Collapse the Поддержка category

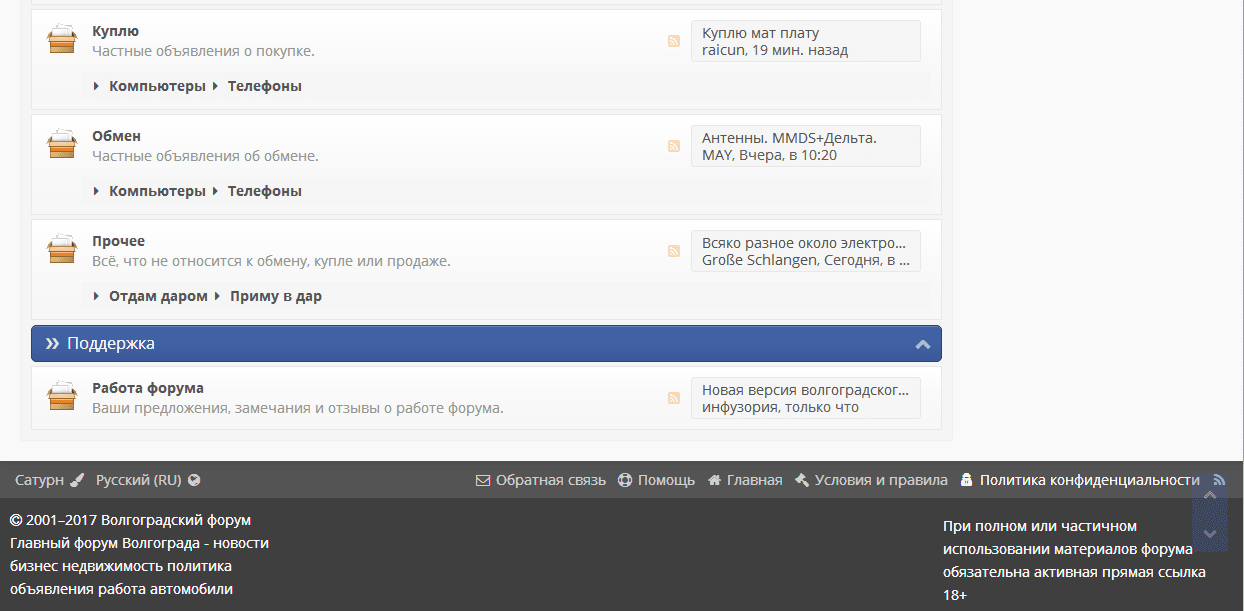coord(923,344)
